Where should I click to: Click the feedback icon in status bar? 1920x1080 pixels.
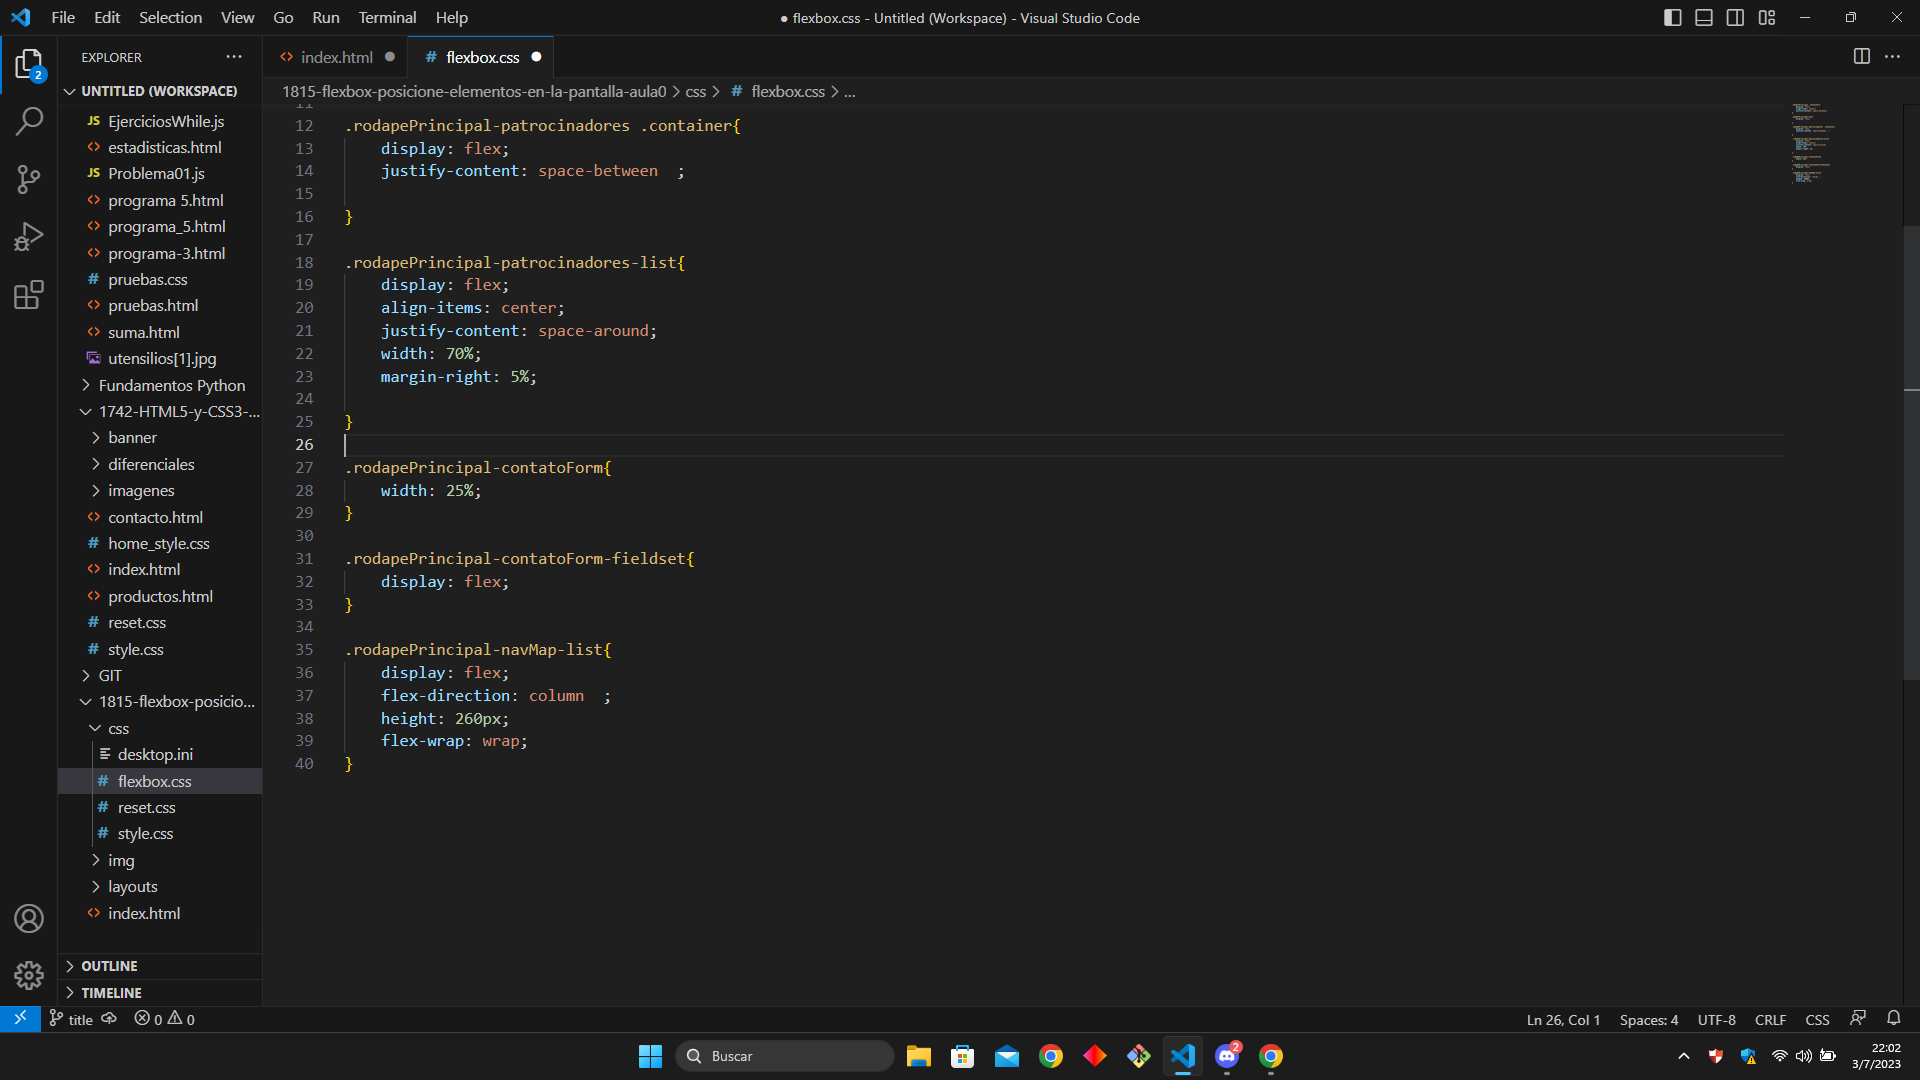1858,1018
